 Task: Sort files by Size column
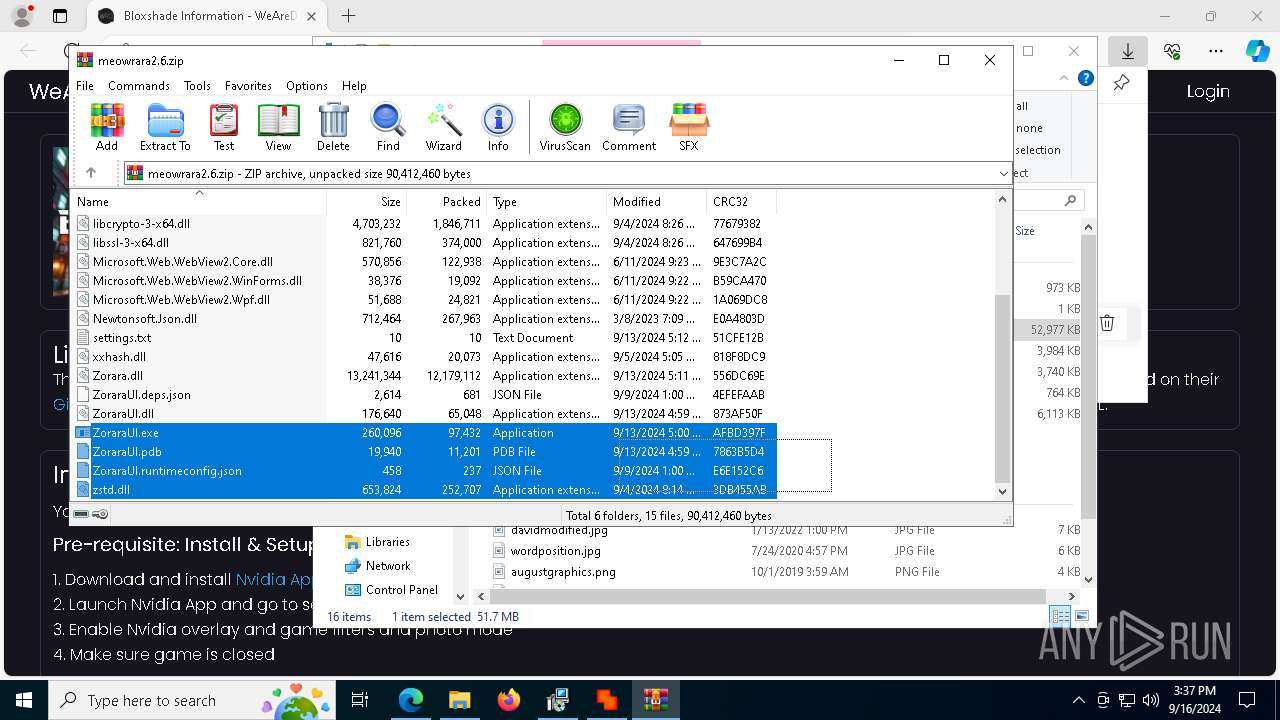366,202
